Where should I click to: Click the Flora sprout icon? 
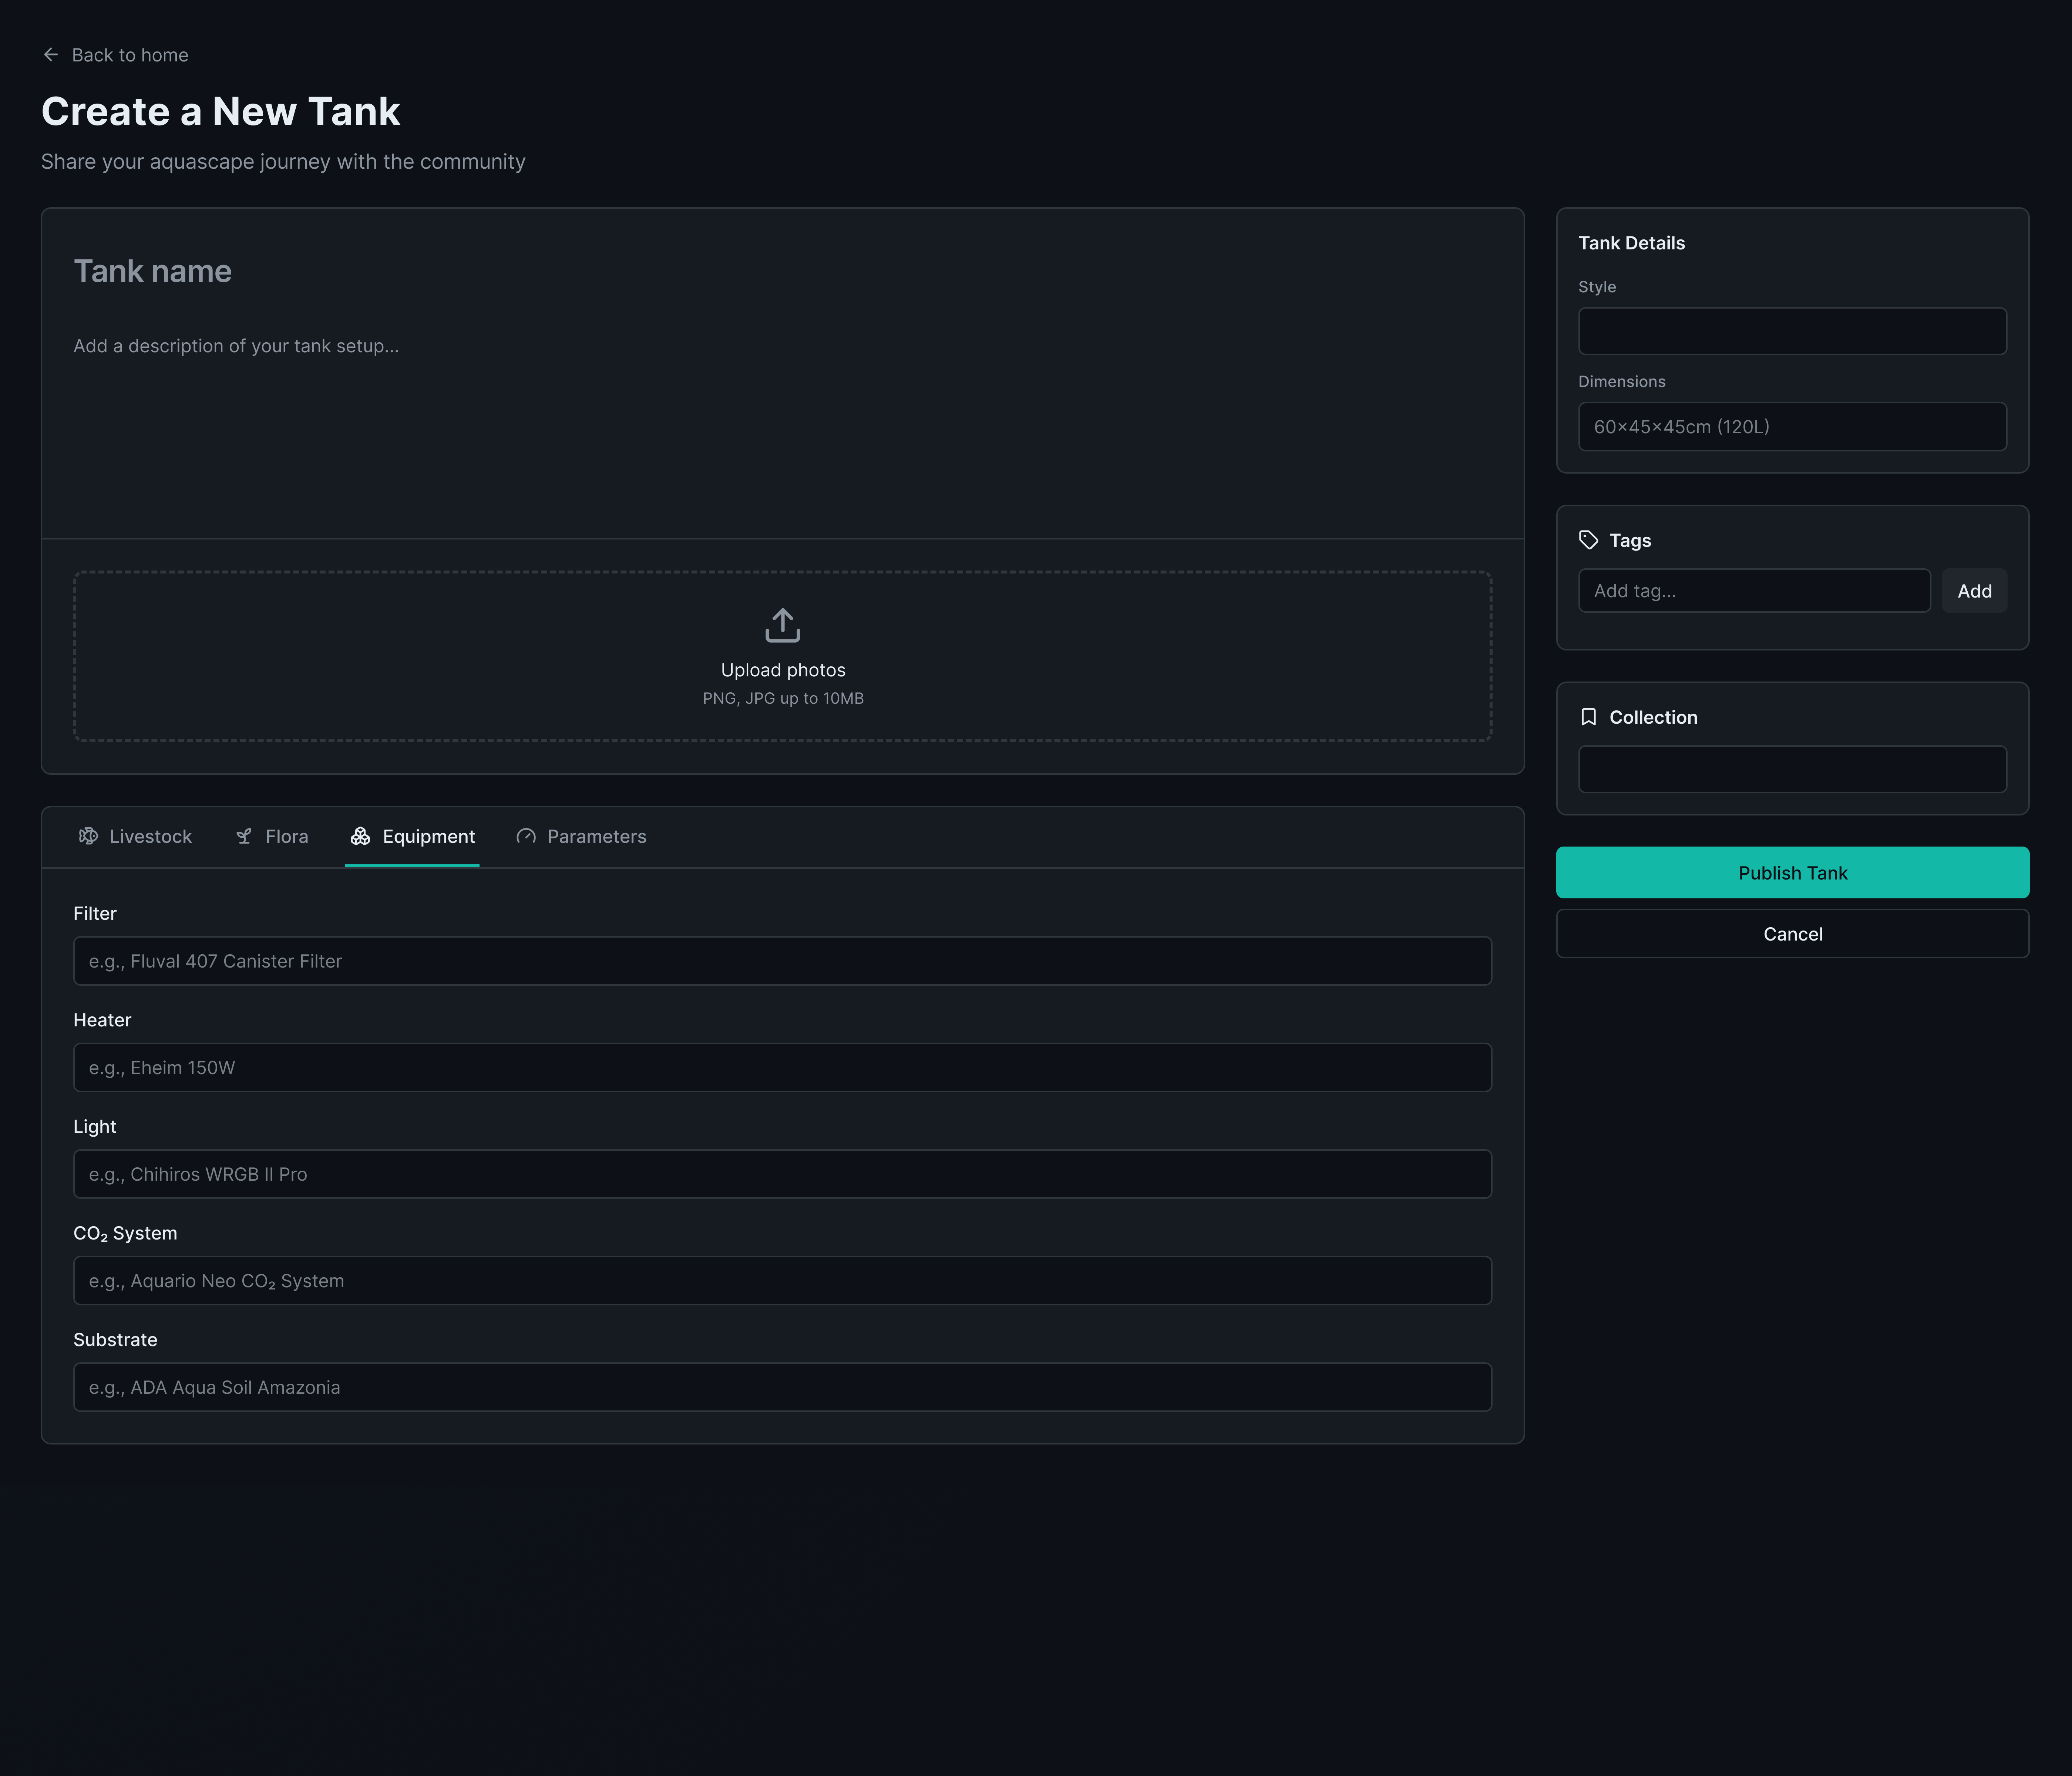[244, 836]
